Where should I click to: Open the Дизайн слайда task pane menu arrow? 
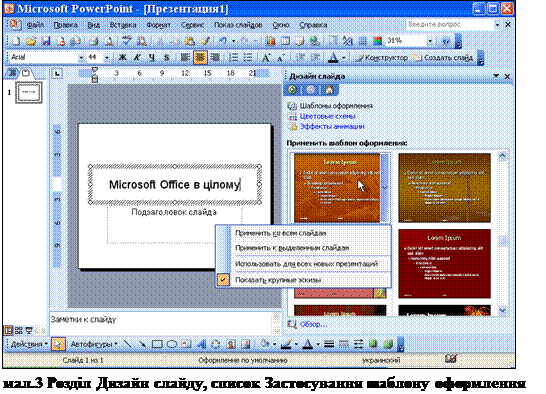(496, 76)
